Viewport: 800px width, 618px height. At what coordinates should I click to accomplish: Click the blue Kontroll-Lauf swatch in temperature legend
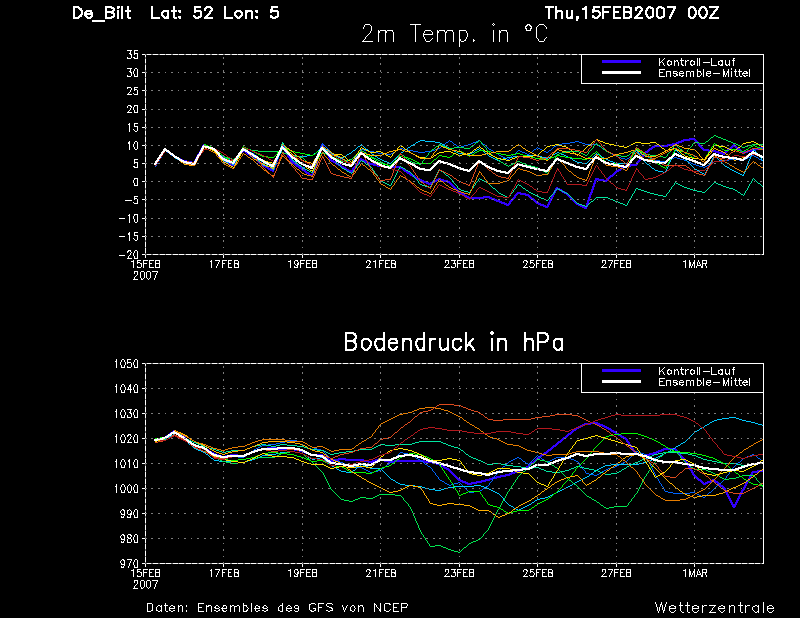point(621,62)
